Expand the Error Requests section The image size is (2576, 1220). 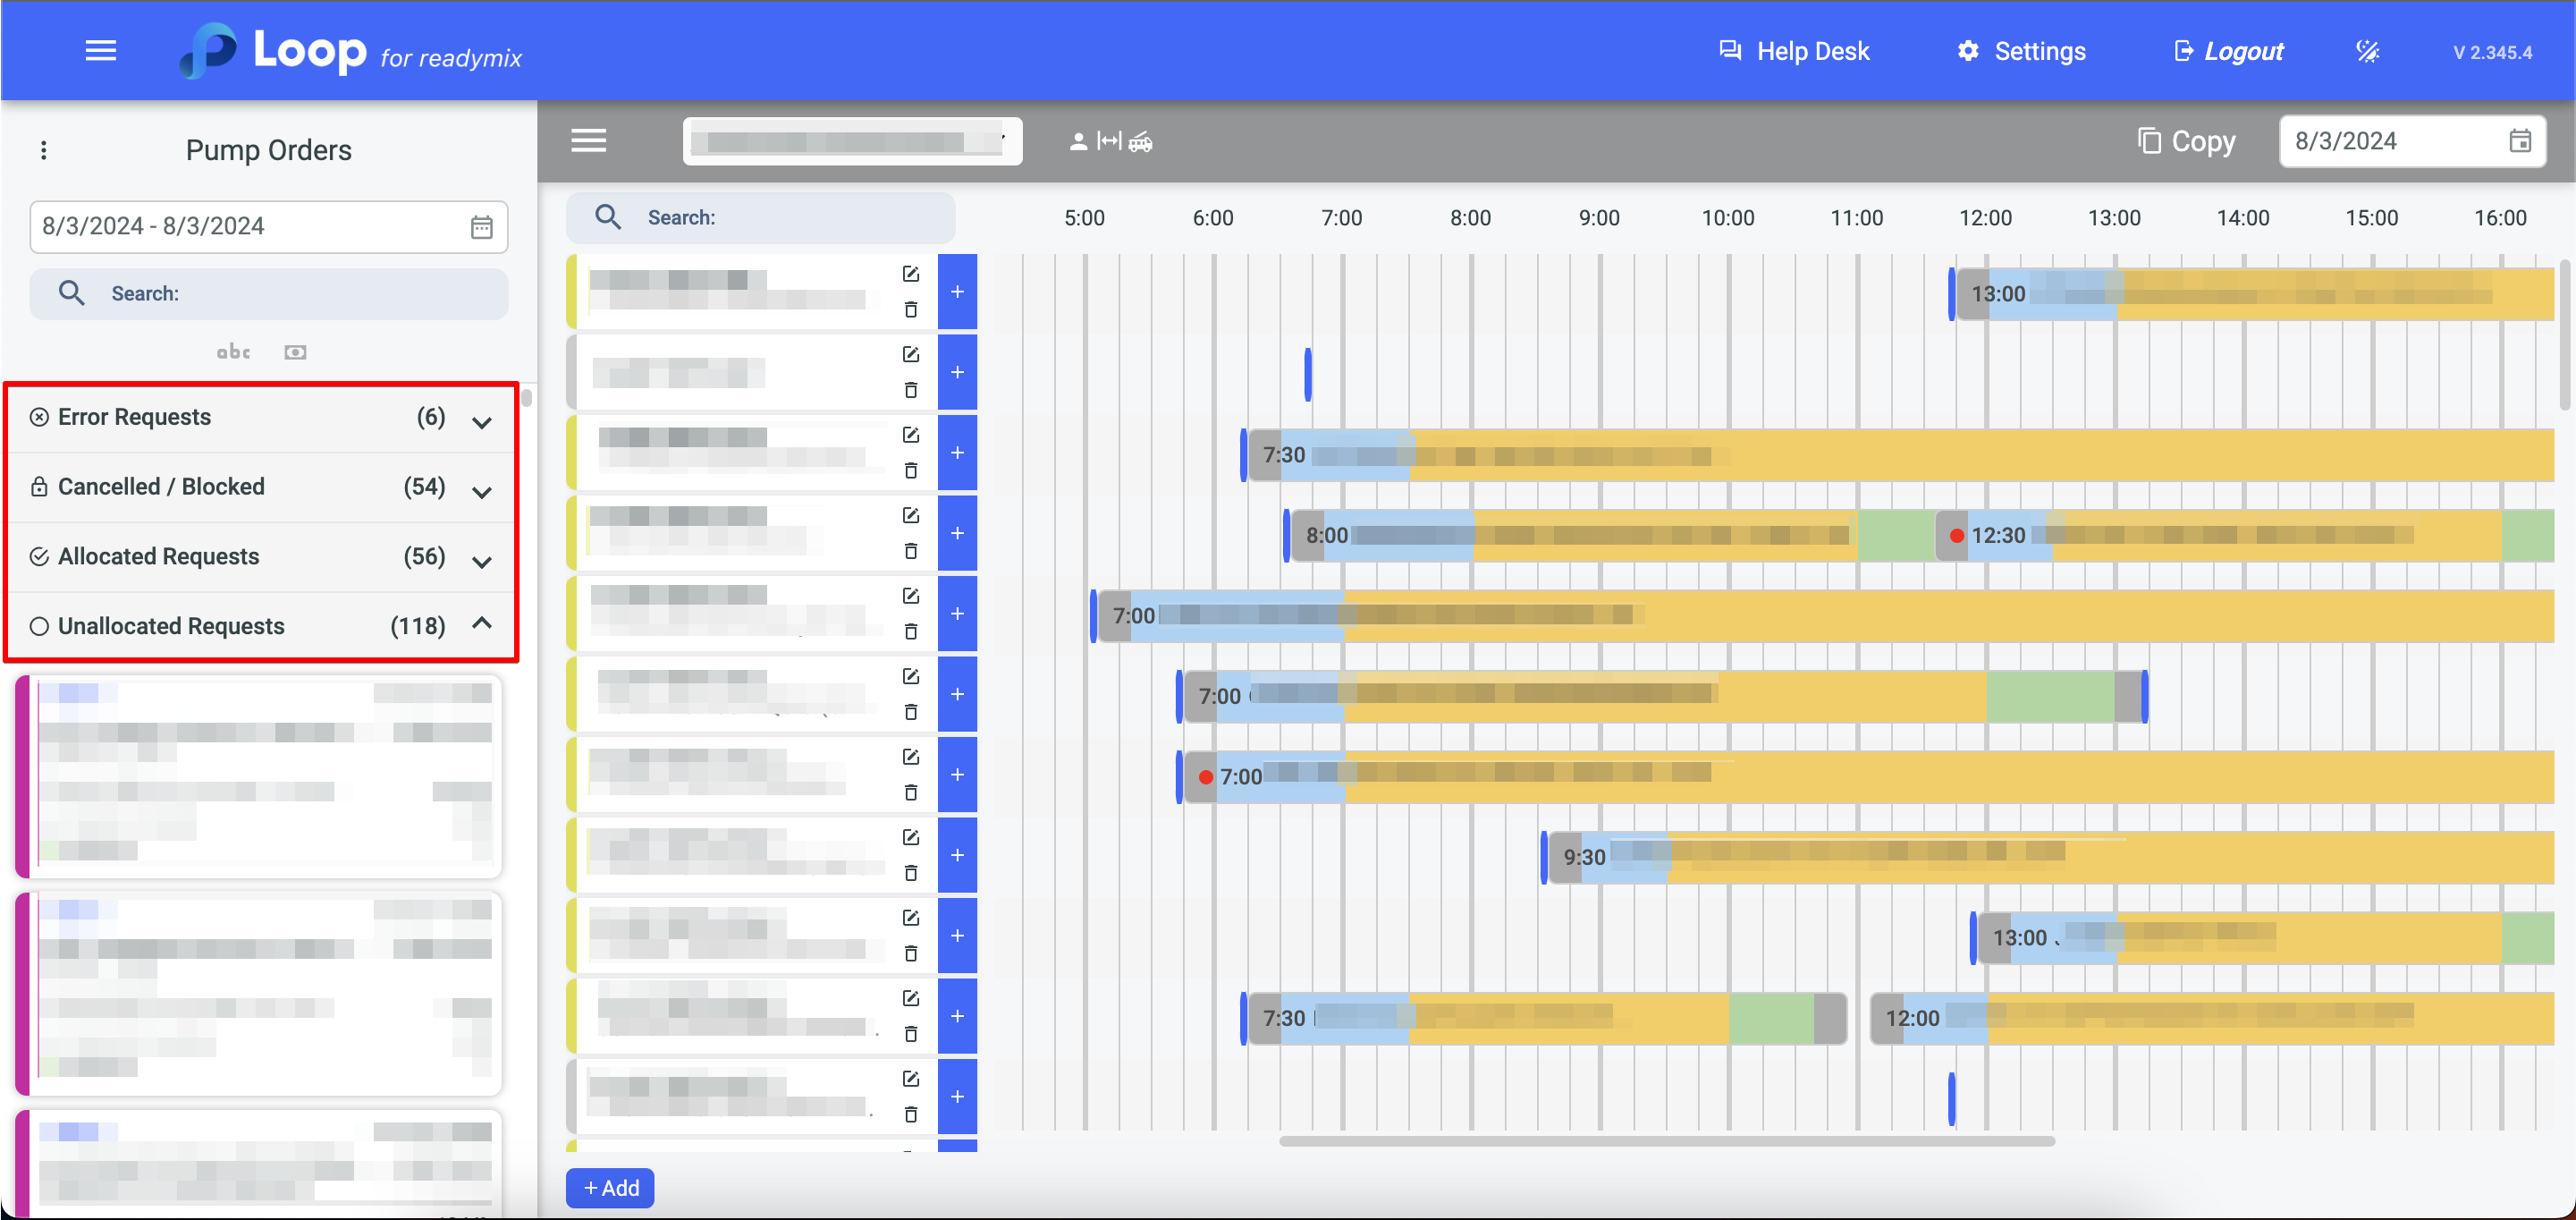pyautogui.click(x=482, y=421)
